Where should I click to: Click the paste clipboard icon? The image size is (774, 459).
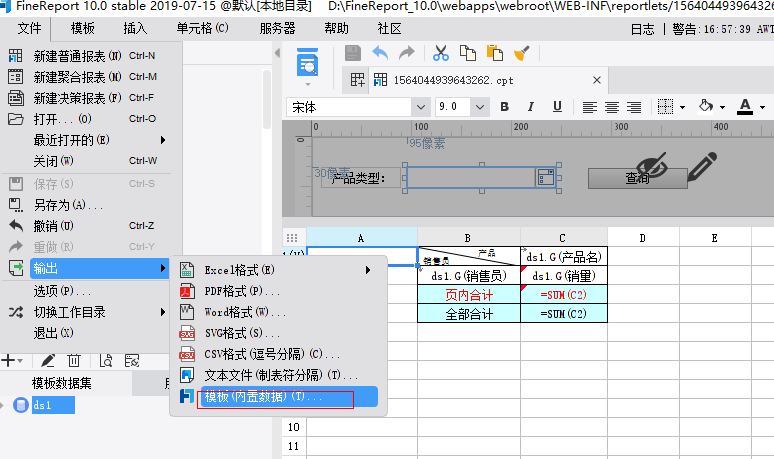click(x=495, y=53)
